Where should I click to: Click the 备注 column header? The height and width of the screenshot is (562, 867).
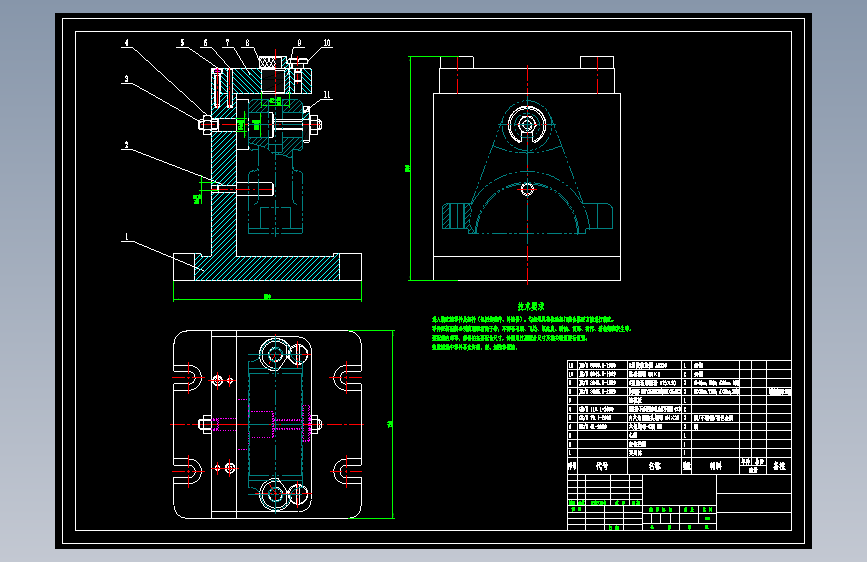point(779,466)
